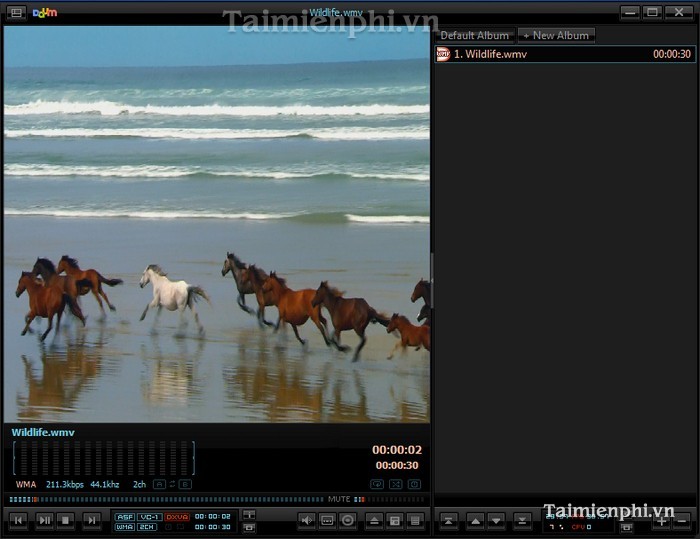Select Wildlife.wmv in the playlist
This screenshot has height=539, width=700.
click(x=490, y=54)
